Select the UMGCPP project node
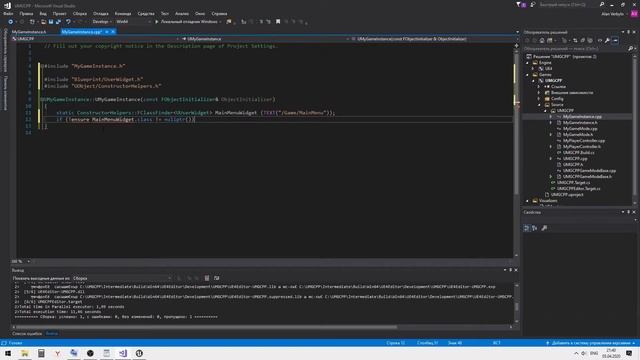The height and width of the screenshot is (360, 640). pos(553,80)
